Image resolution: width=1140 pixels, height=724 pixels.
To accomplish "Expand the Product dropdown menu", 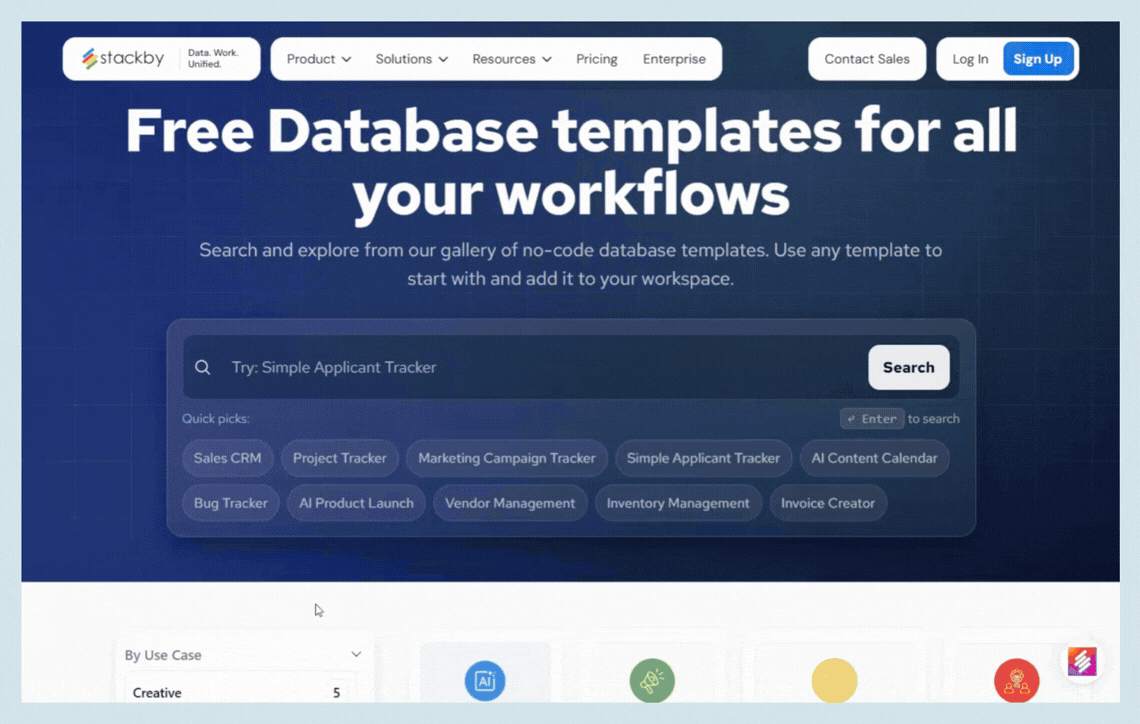I will click(x=318, y=59).
